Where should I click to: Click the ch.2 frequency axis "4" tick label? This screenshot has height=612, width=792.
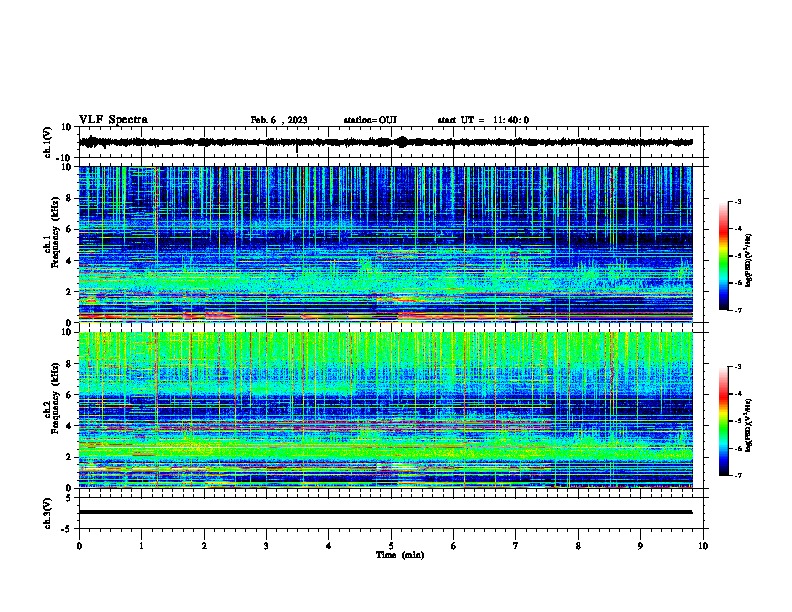69,426
